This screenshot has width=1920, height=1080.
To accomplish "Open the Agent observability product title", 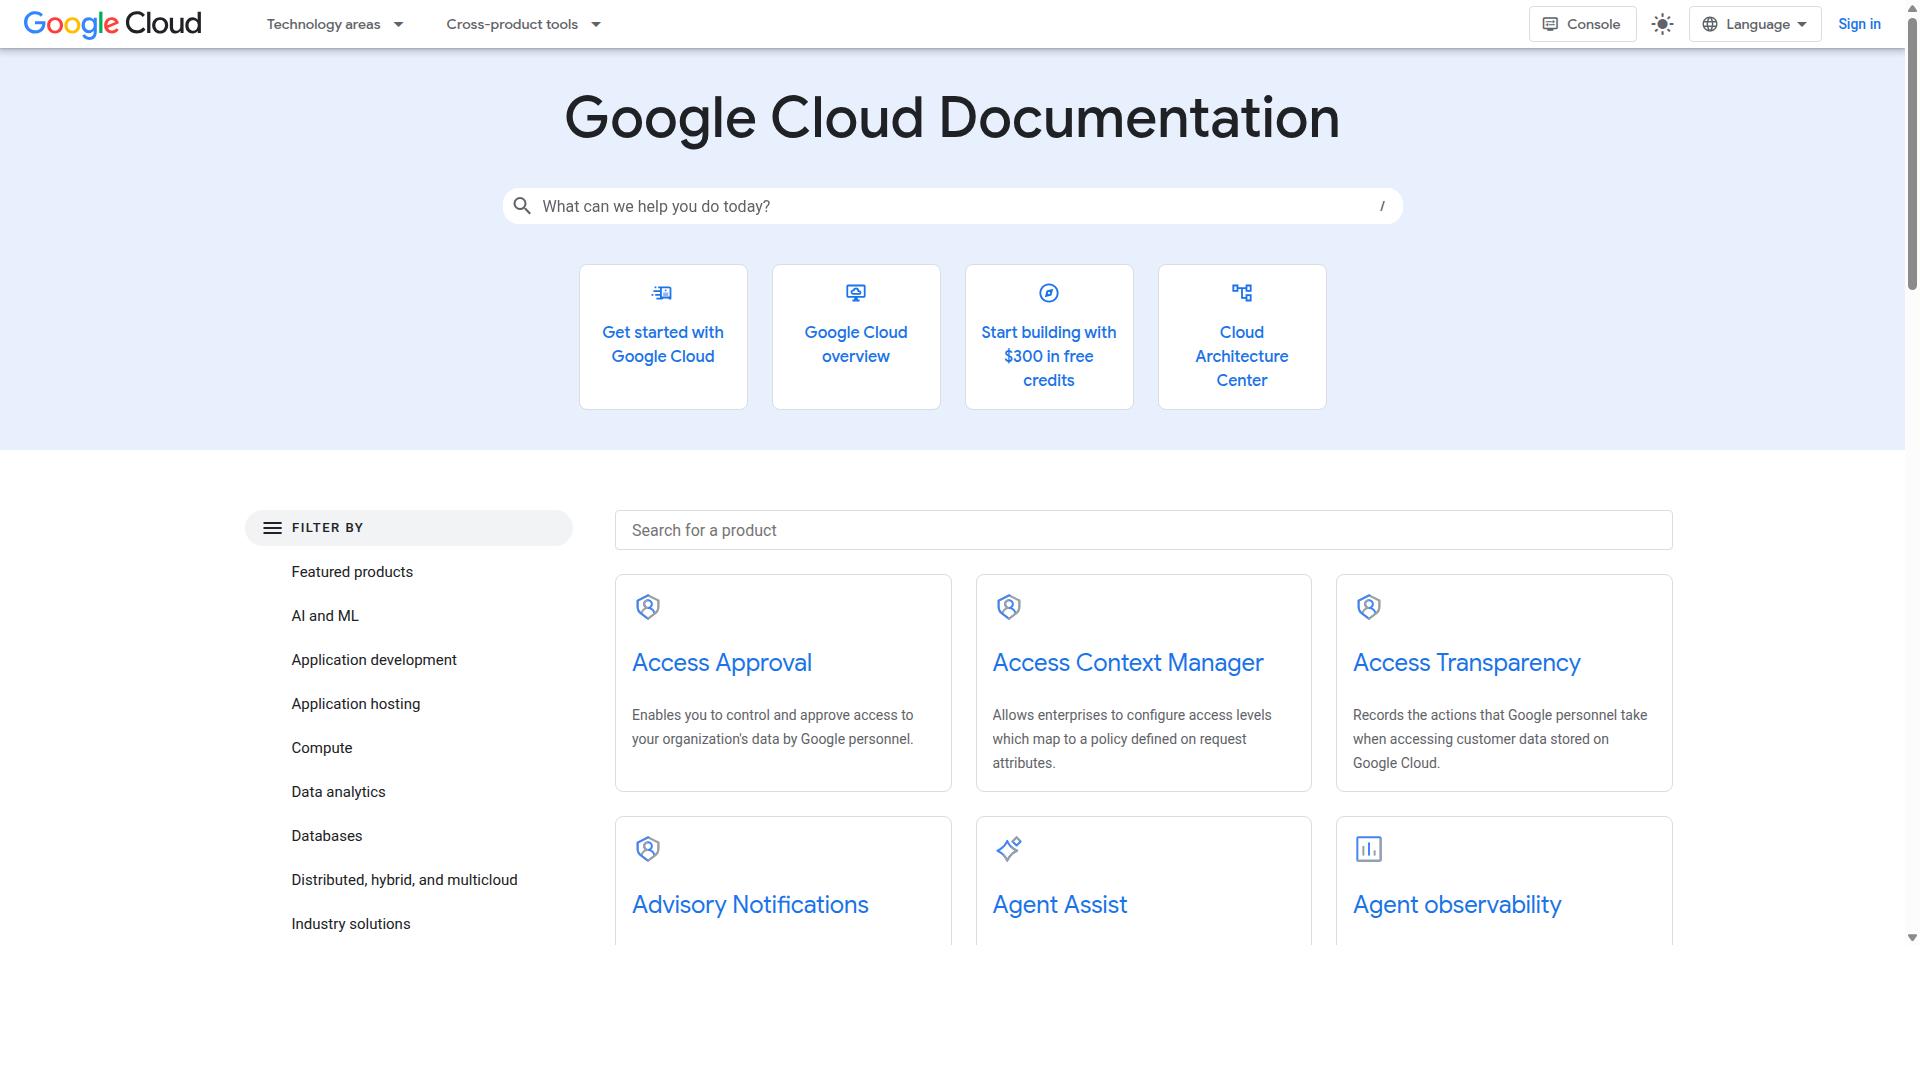I will [1457, 905].
